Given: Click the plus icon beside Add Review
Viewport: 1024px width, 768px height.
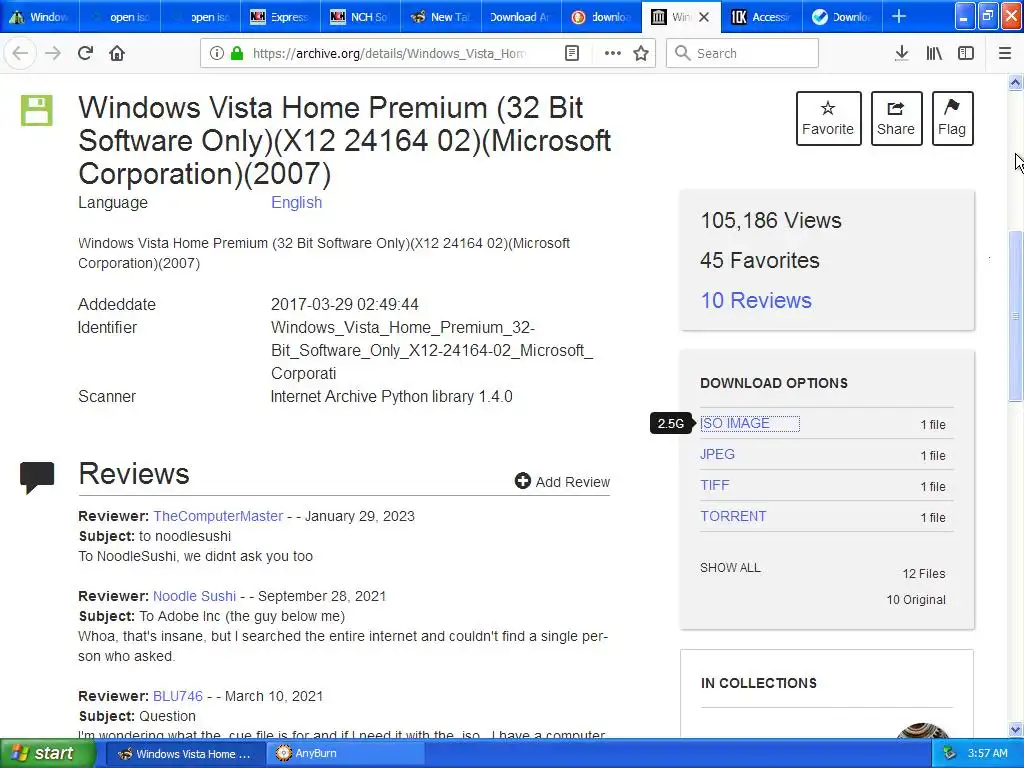Looking at the screenshot, I should 522,481.
